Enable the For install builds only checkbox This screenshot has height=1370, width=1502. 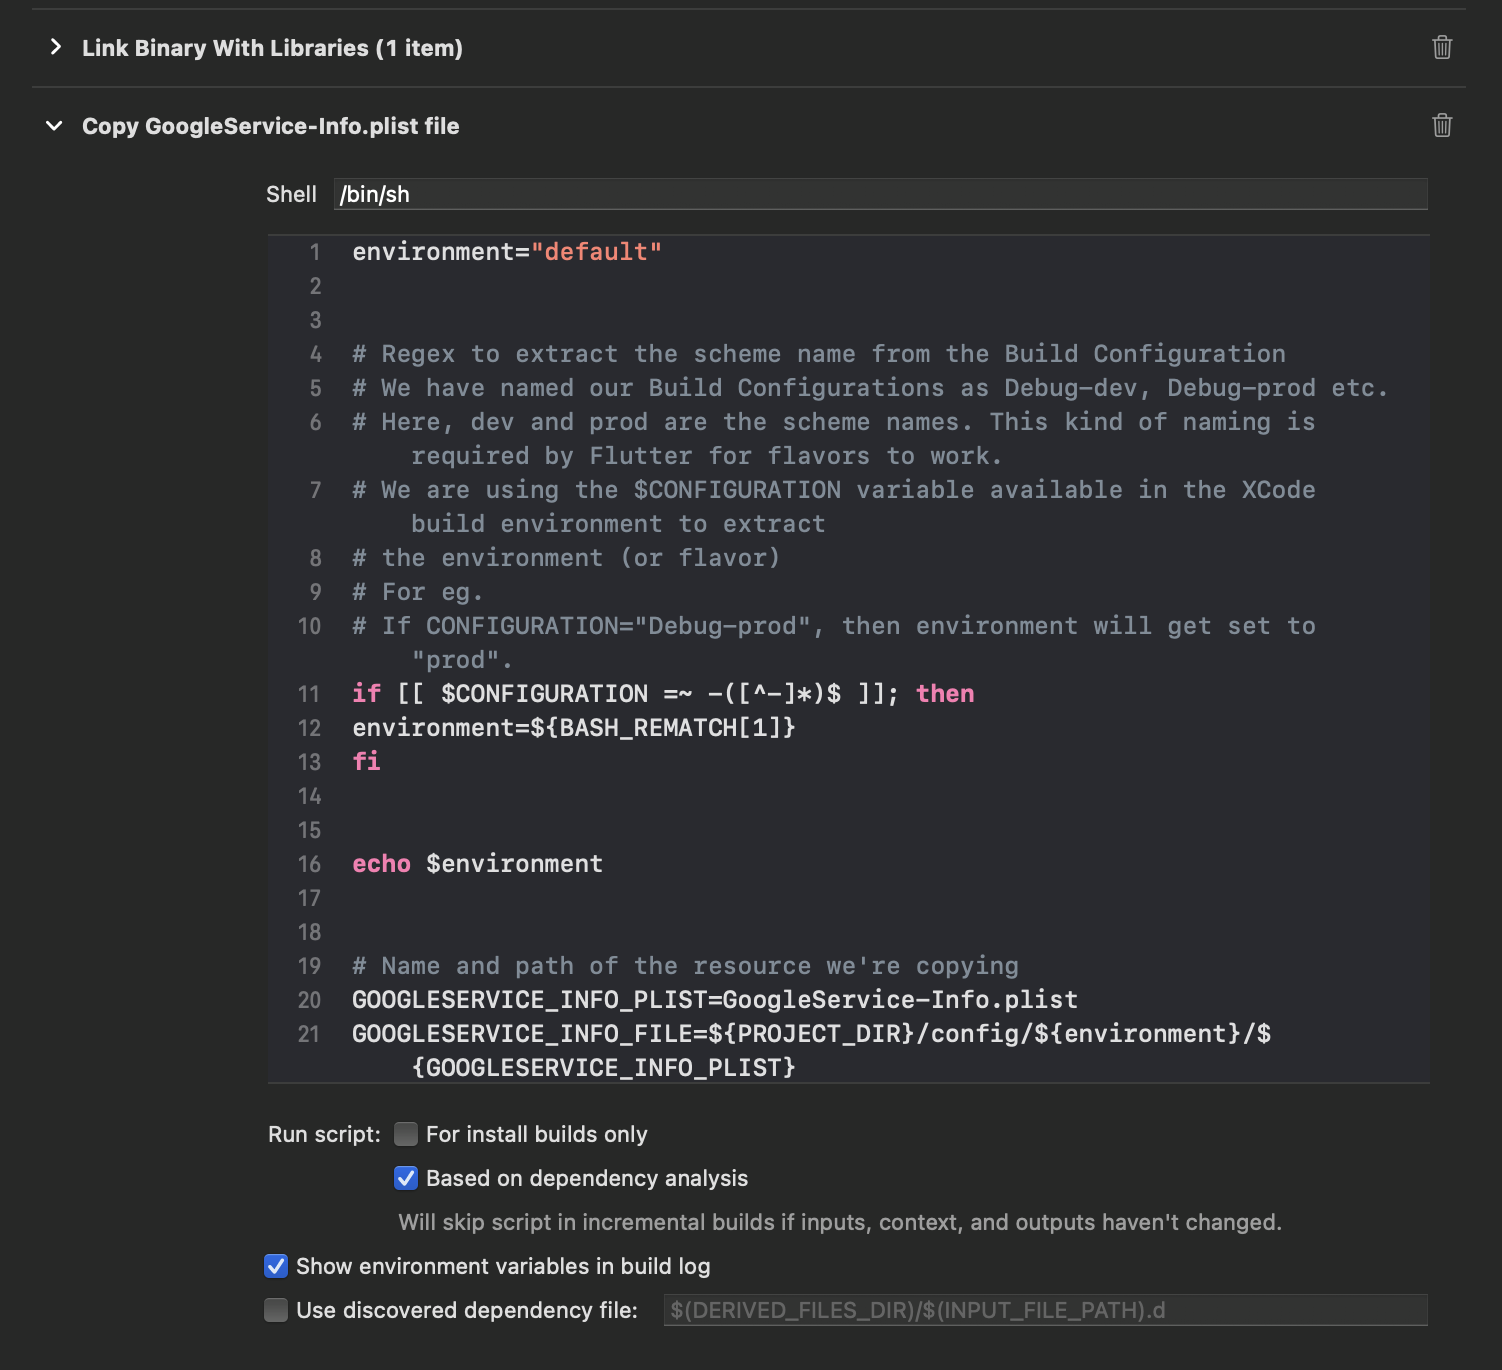(405, 1134)
